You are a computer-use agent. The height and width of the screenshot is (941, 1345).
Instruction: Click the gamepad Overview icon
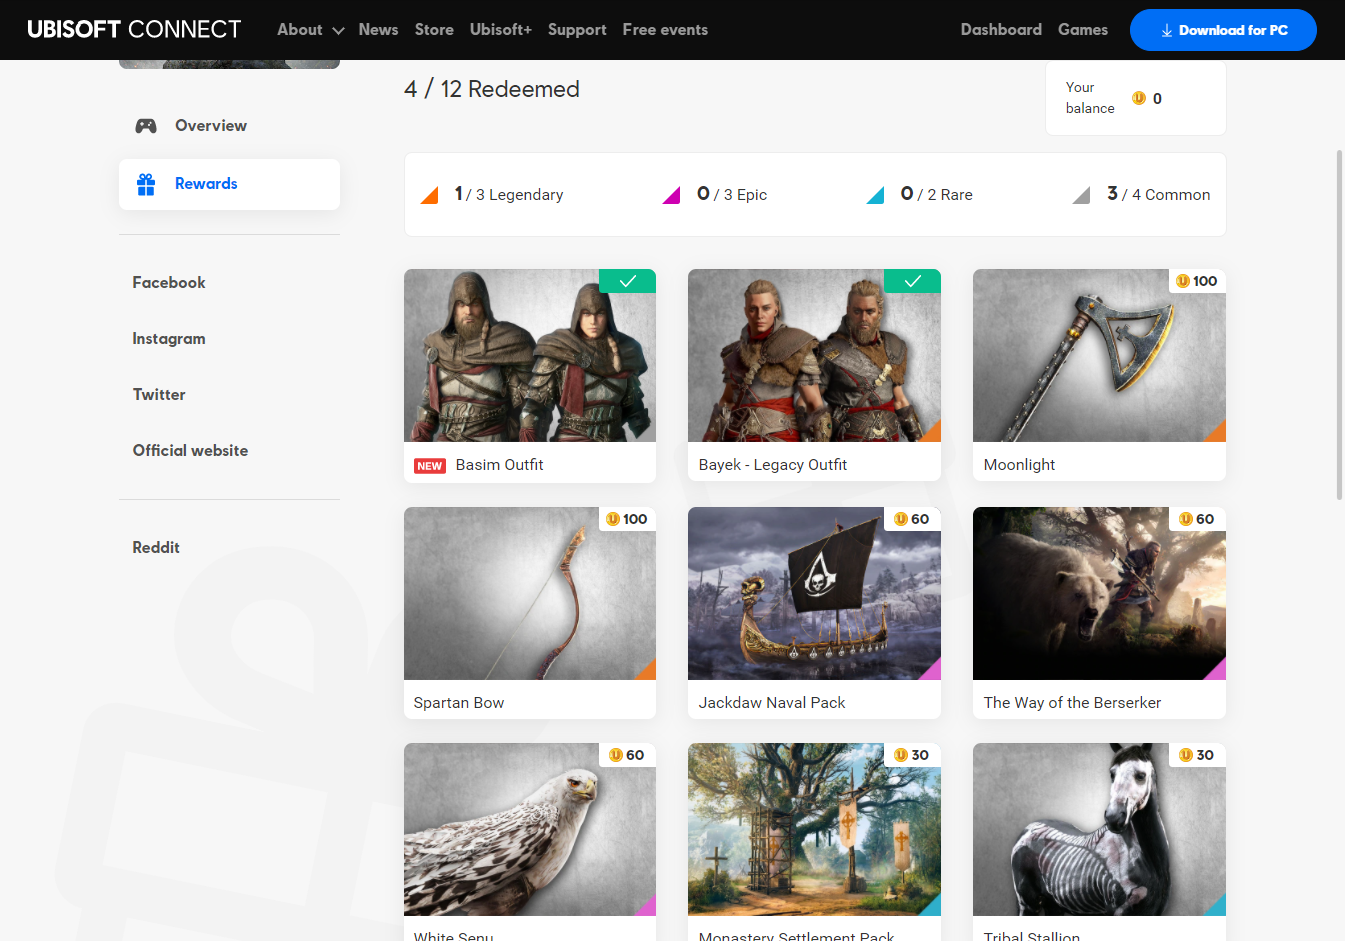146,126
